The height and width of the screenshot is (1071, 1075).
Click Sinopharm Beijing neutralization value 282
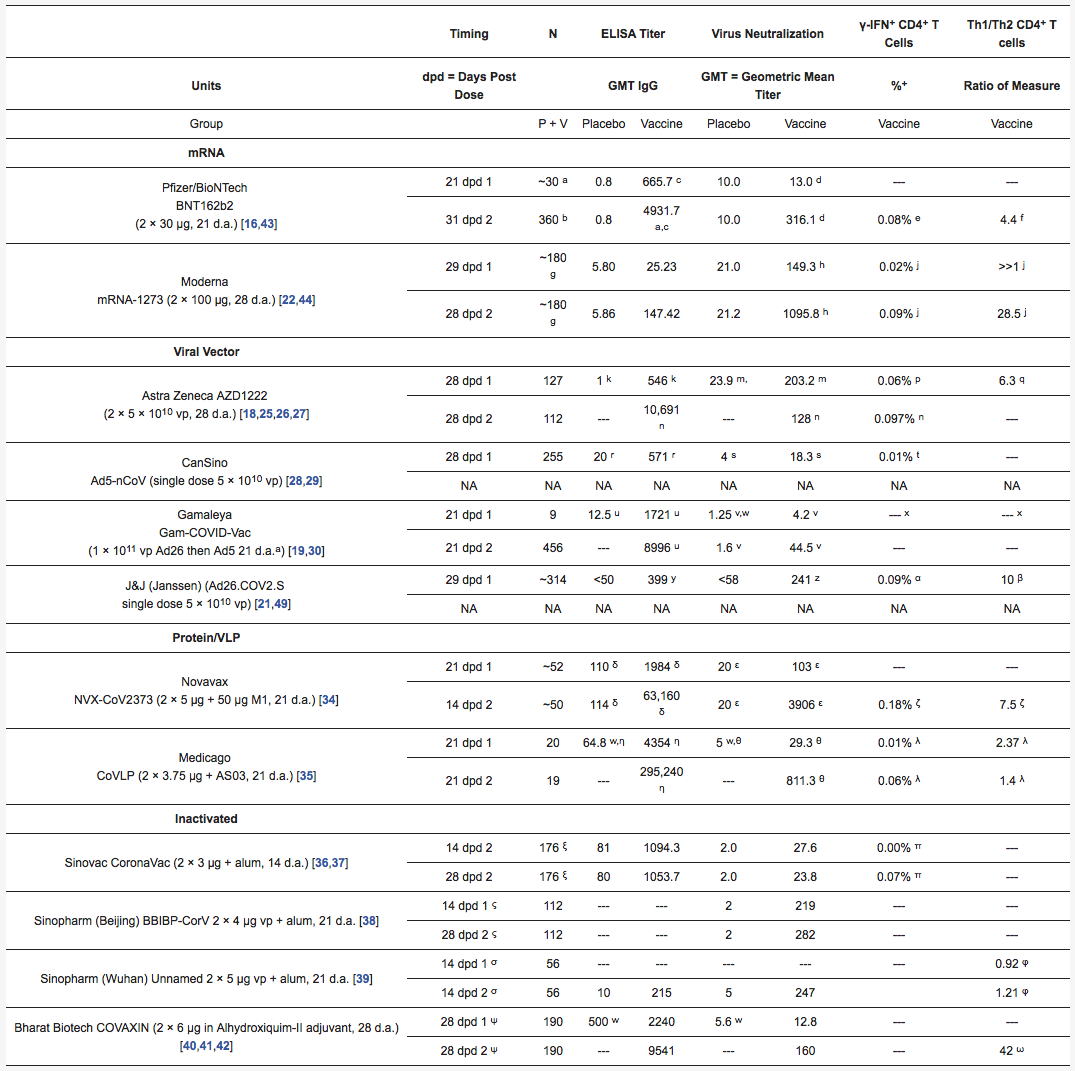pyautogui.click(x=805, y=935)
